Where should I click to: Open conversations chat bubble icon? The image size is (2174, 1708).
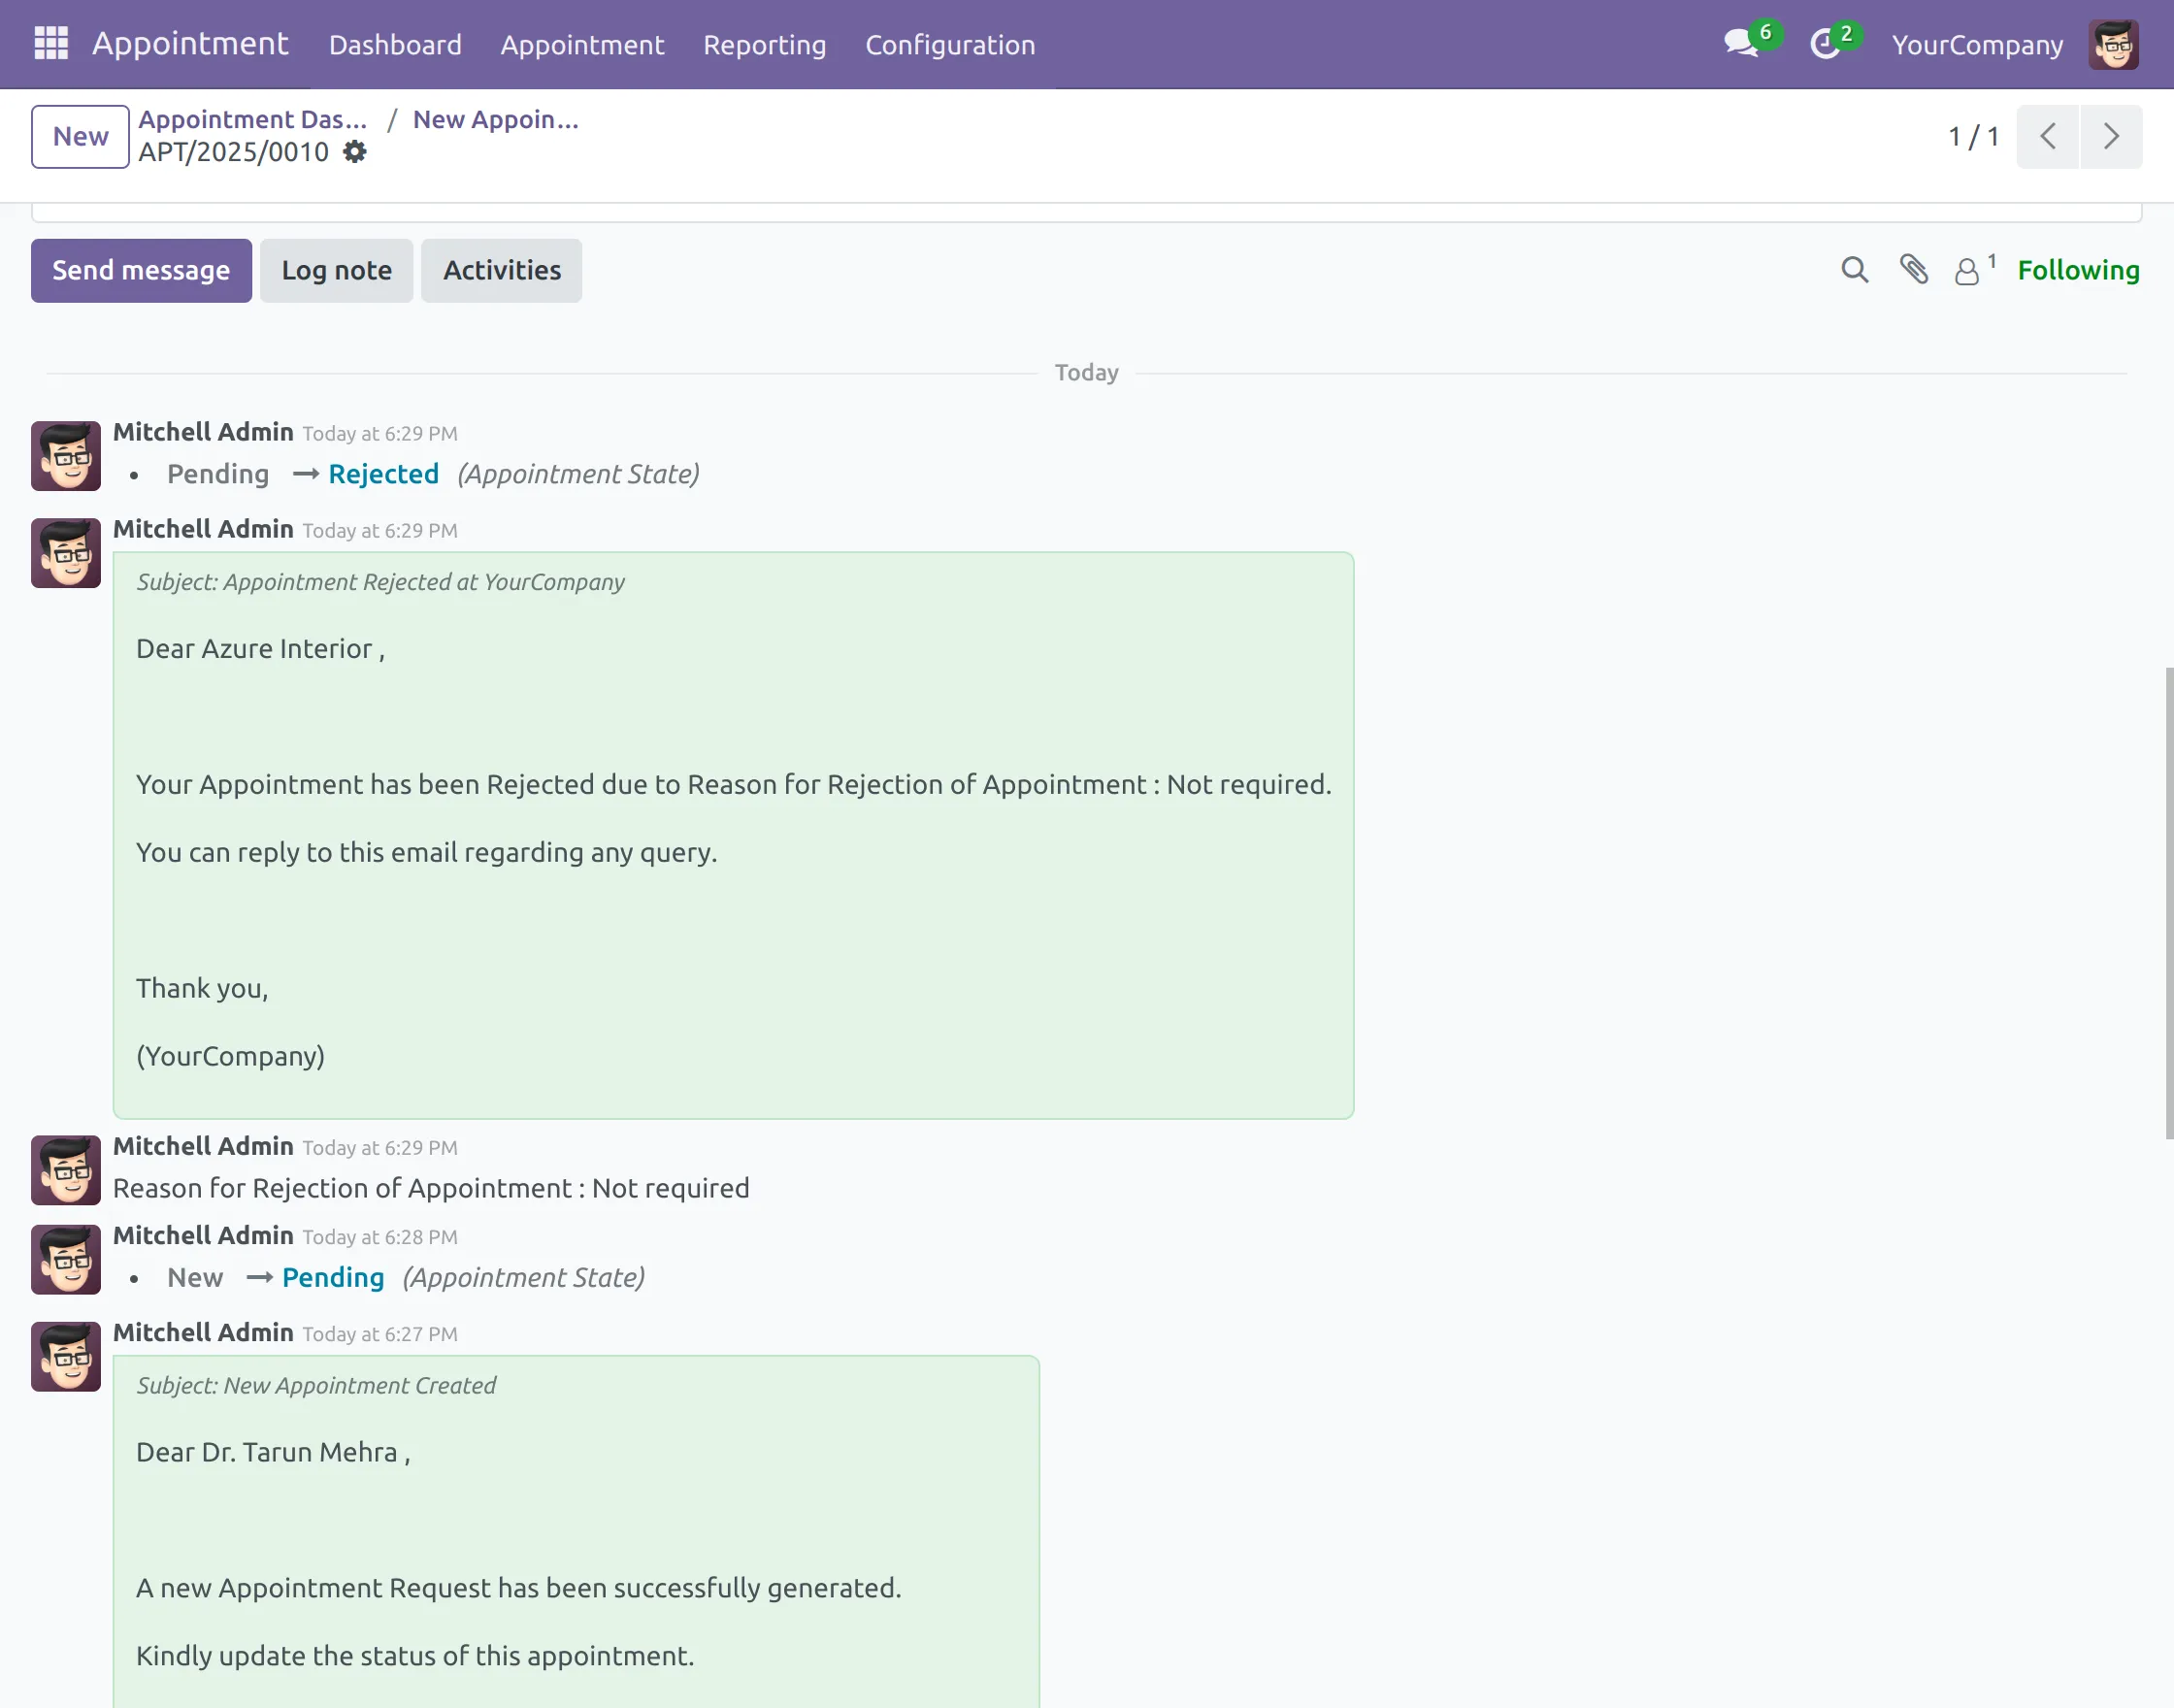click(x=1741, y=43)
